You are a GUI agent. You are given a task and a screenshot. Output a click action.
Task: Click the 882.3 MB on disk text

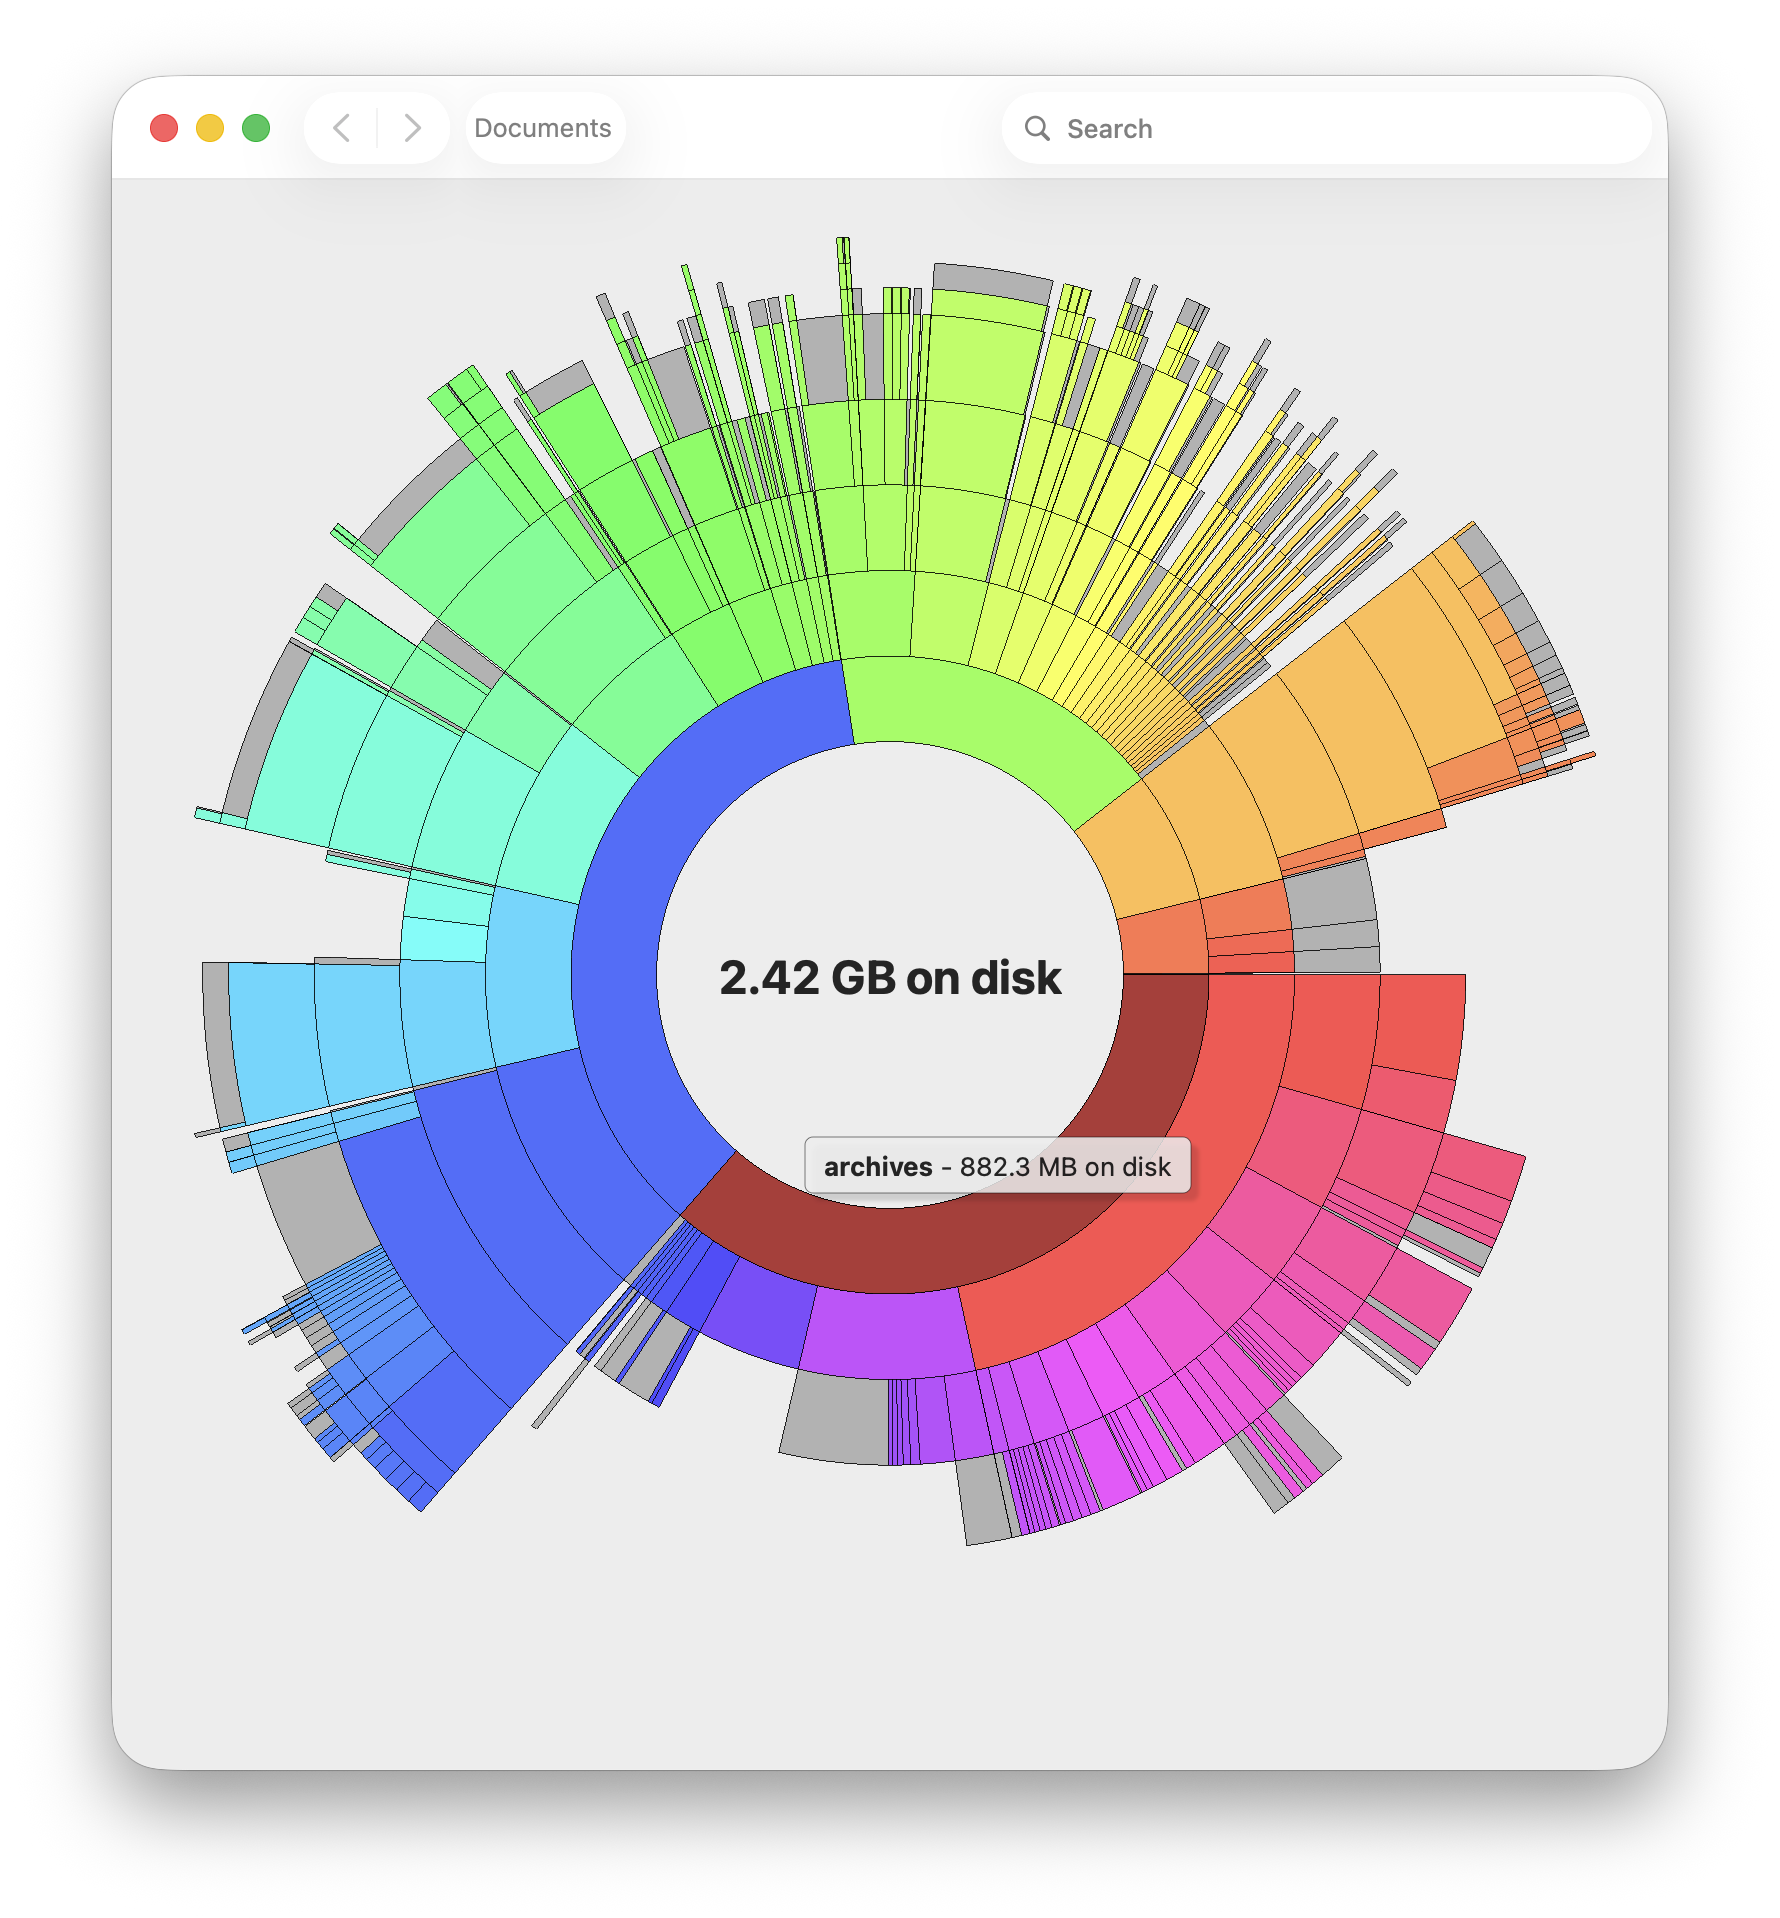pyautogui.click(x=1065, y=1166)
